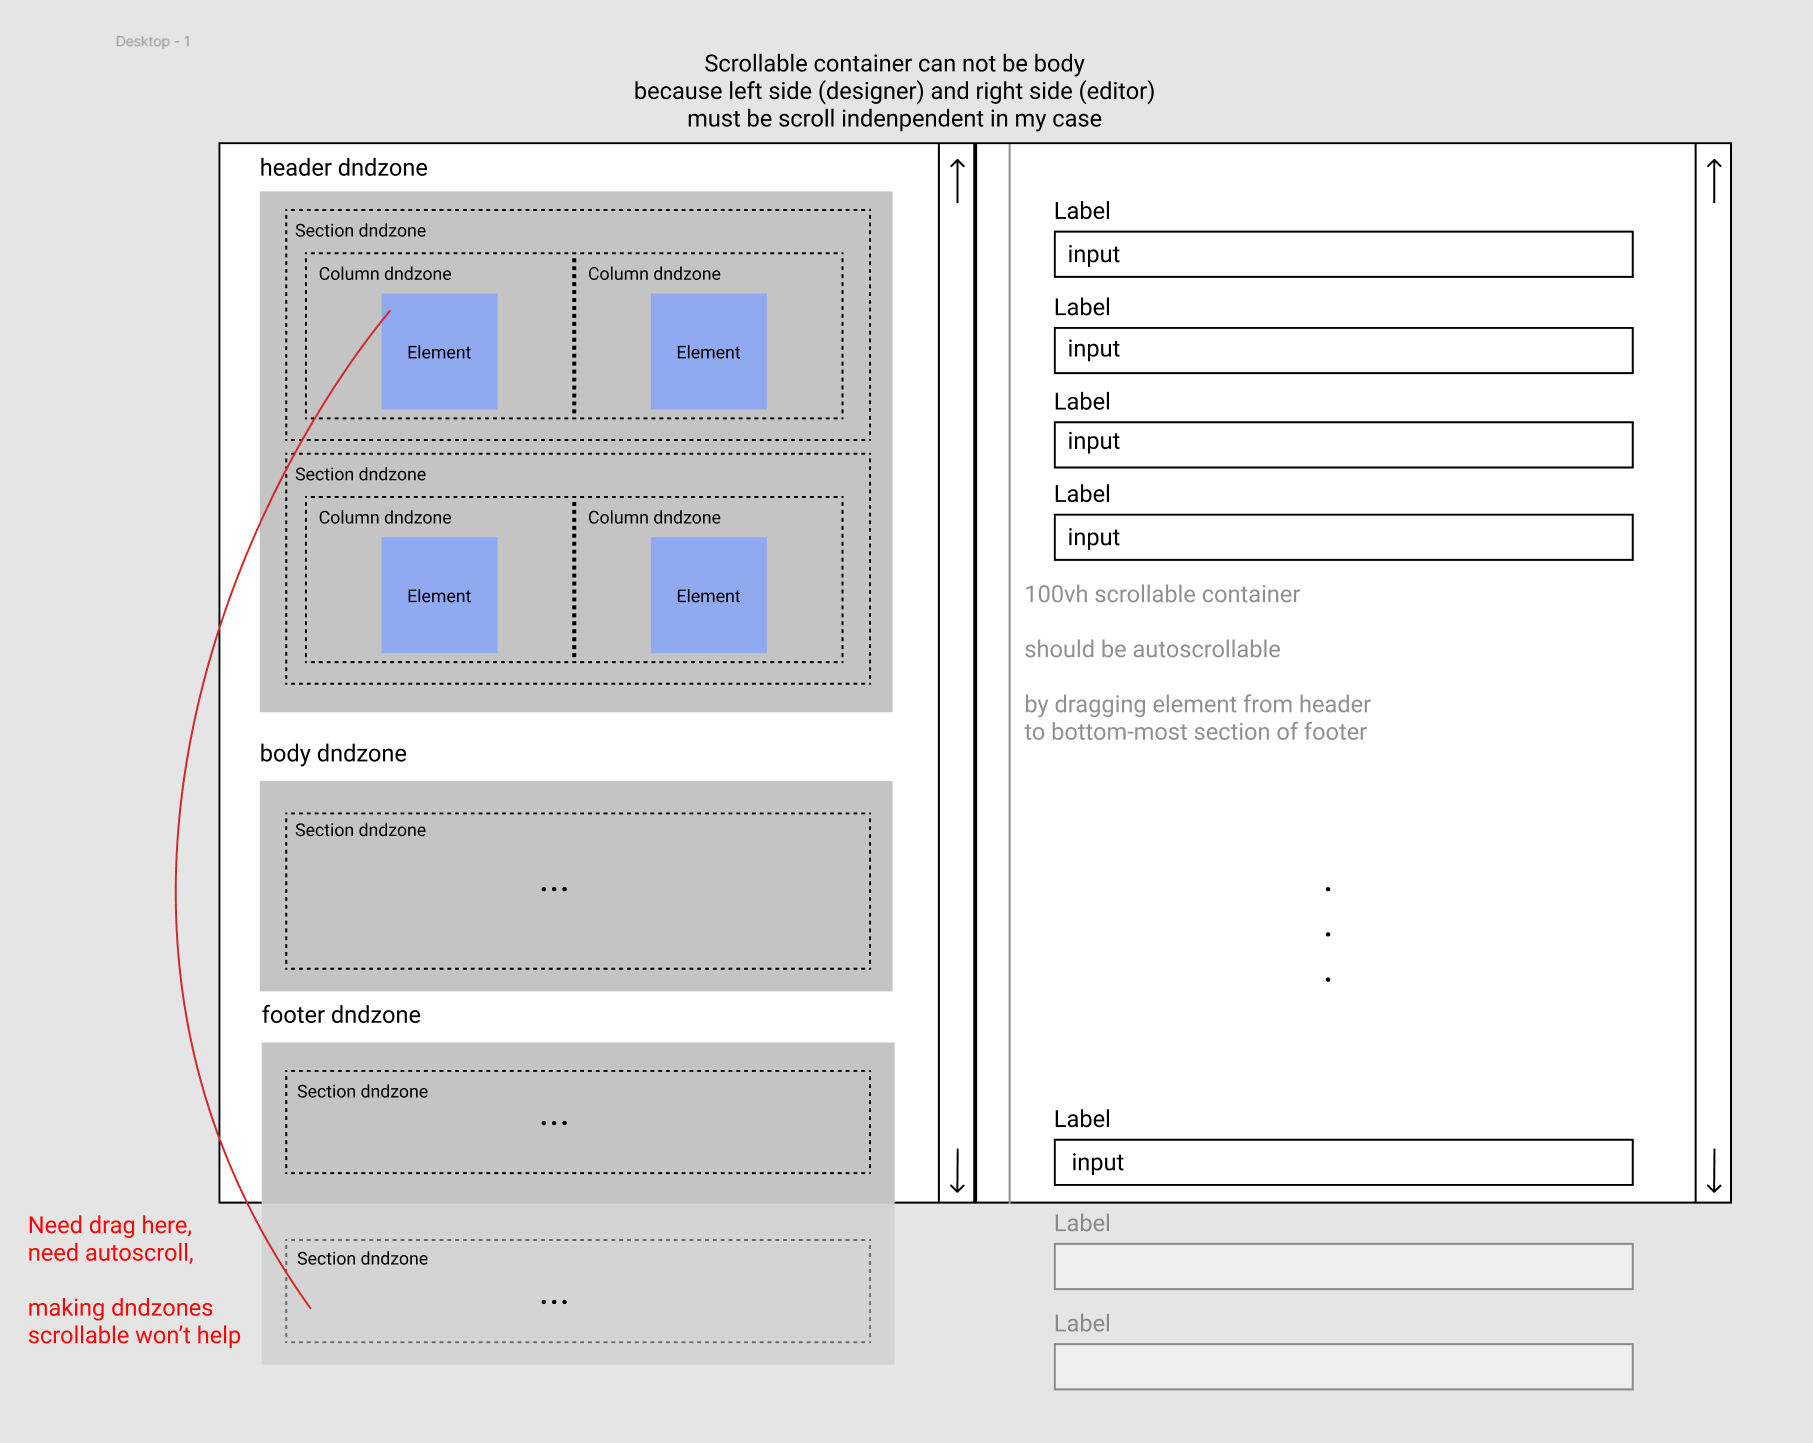The height and width of the screenshot is (1443, 1813).
Task: Select the first Element in the top Column dndzone
Action: click(439, 352)
